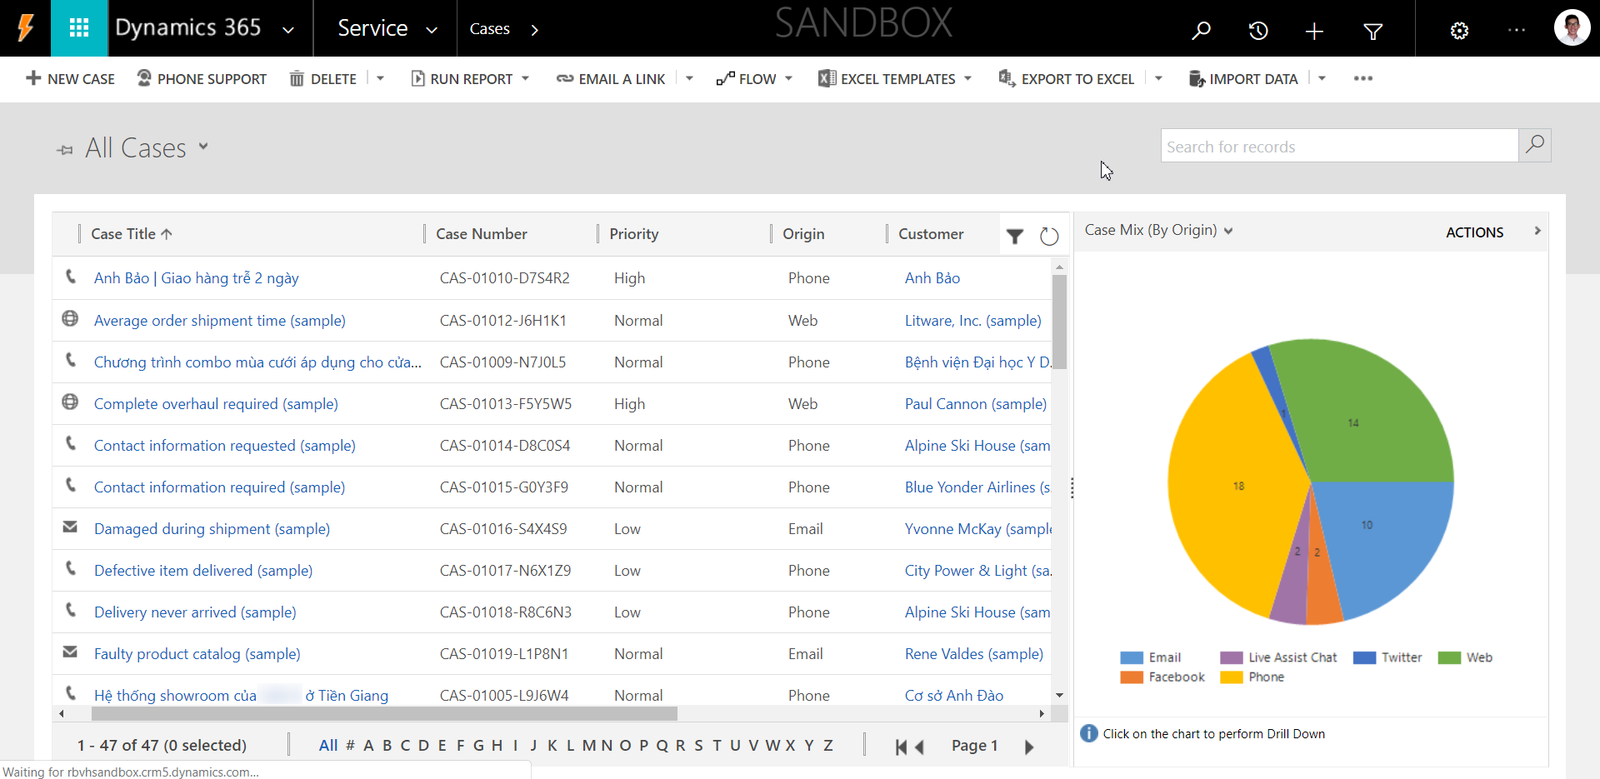Open 'Delivery never arrived (sample)' case
This screenshot has width=1600, height=779.
click(x=195, y=612)
